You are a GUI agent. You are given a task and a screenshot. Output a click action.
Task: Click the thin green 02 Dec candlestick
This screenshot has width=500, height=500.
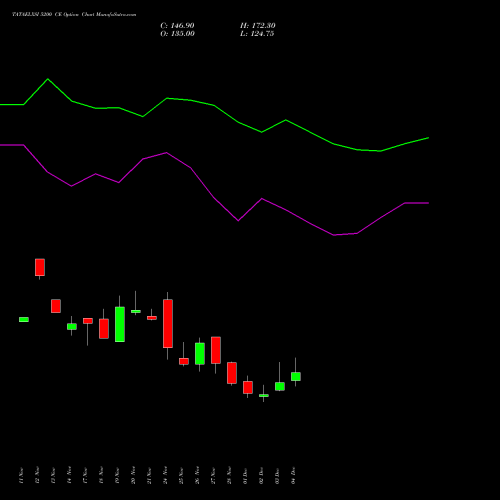264,395
